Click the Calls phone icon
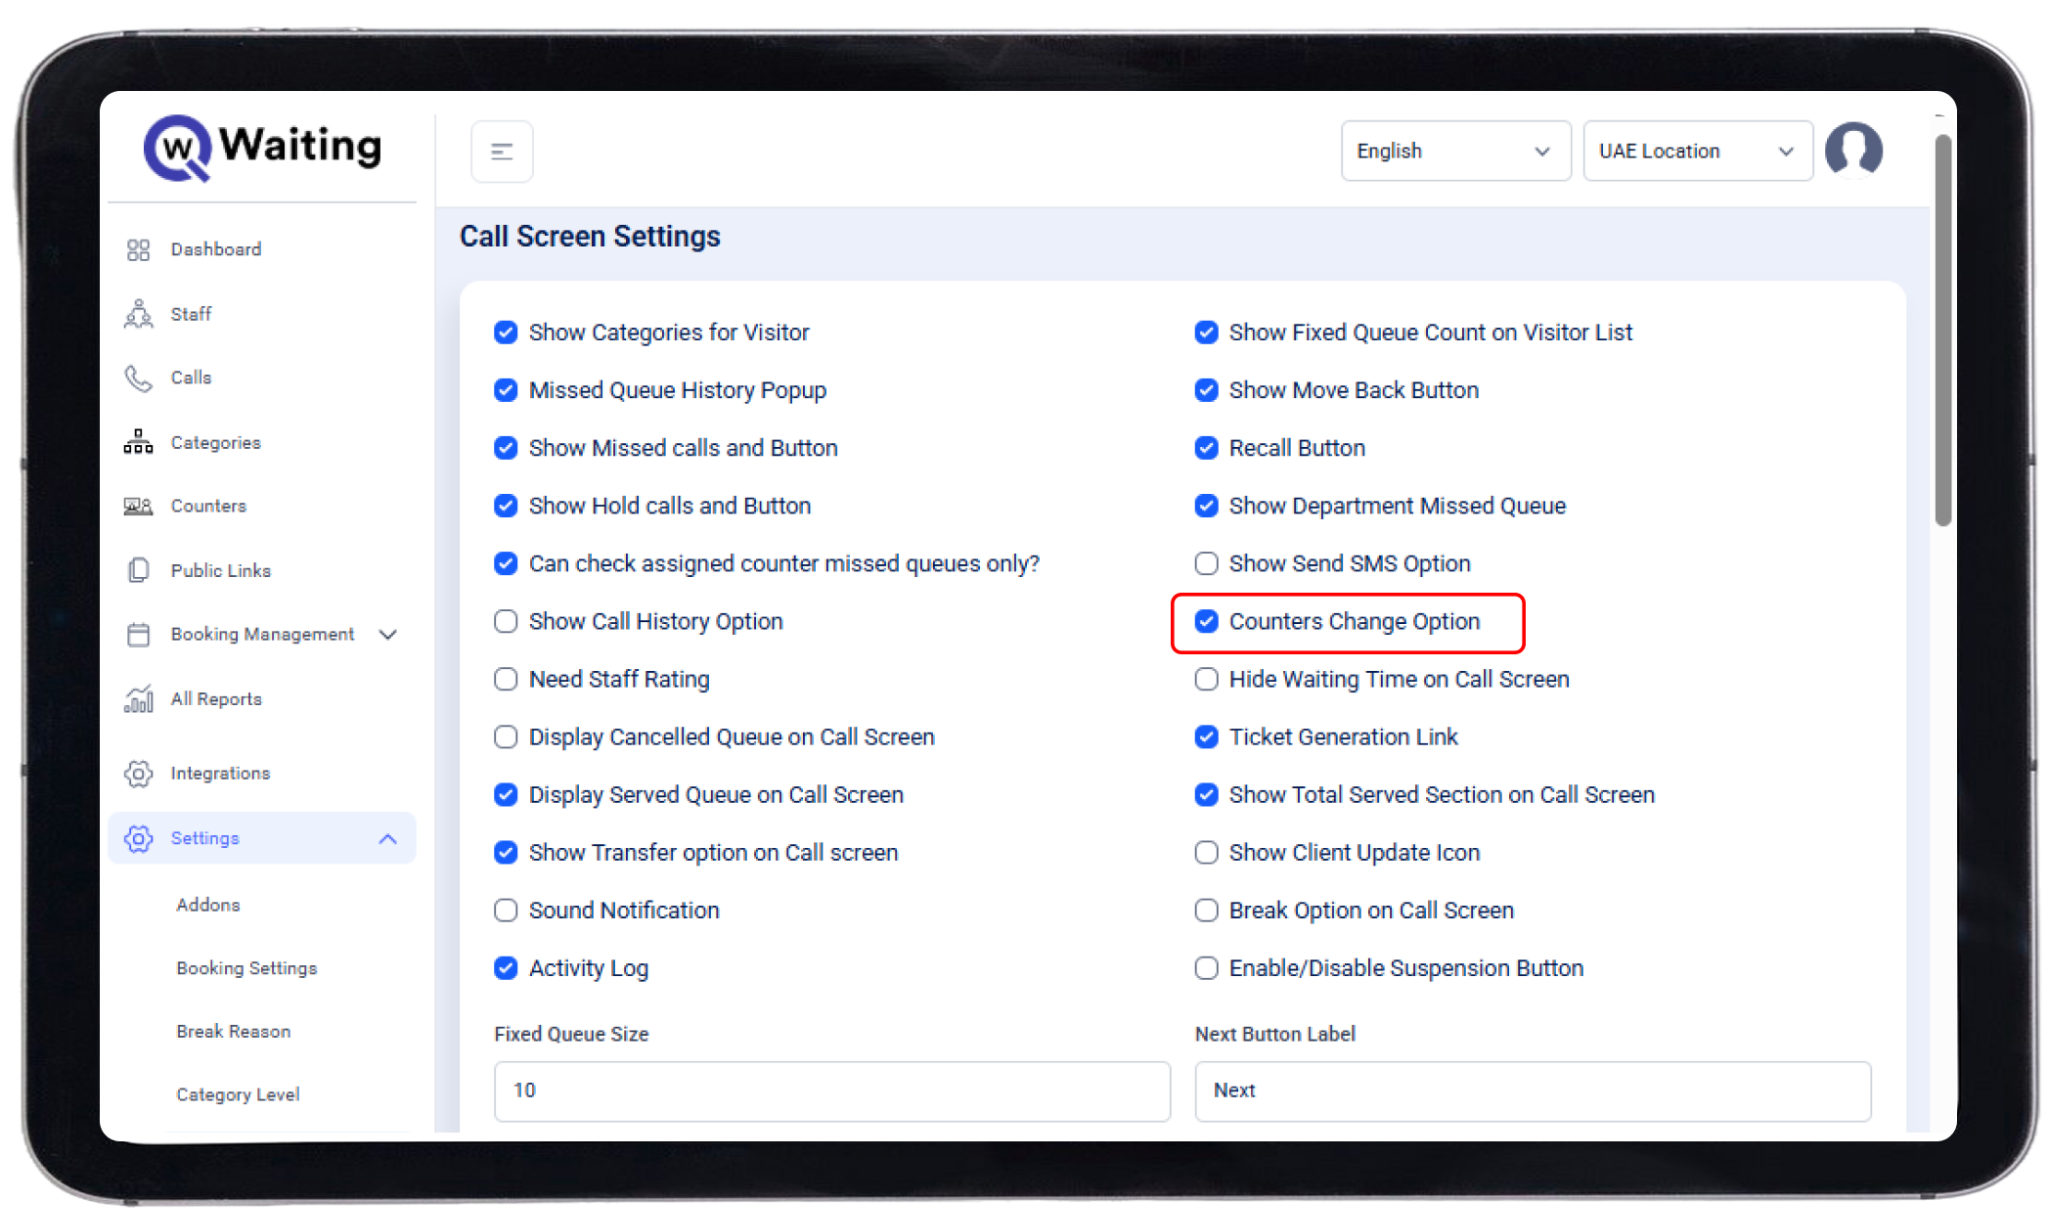Viewport: 2048px width, 1229px height. click(x=138, y=378)
